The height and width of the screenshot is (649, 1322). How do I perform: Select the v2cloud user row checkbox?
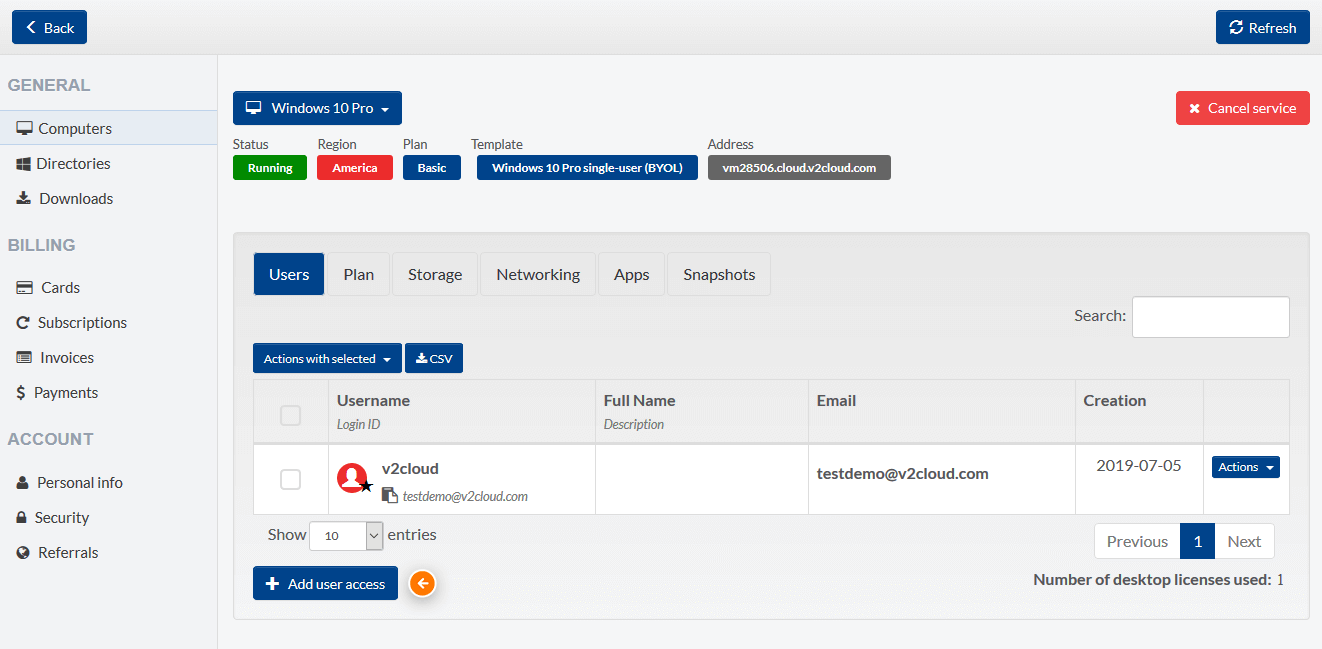(x=290, y=480)
